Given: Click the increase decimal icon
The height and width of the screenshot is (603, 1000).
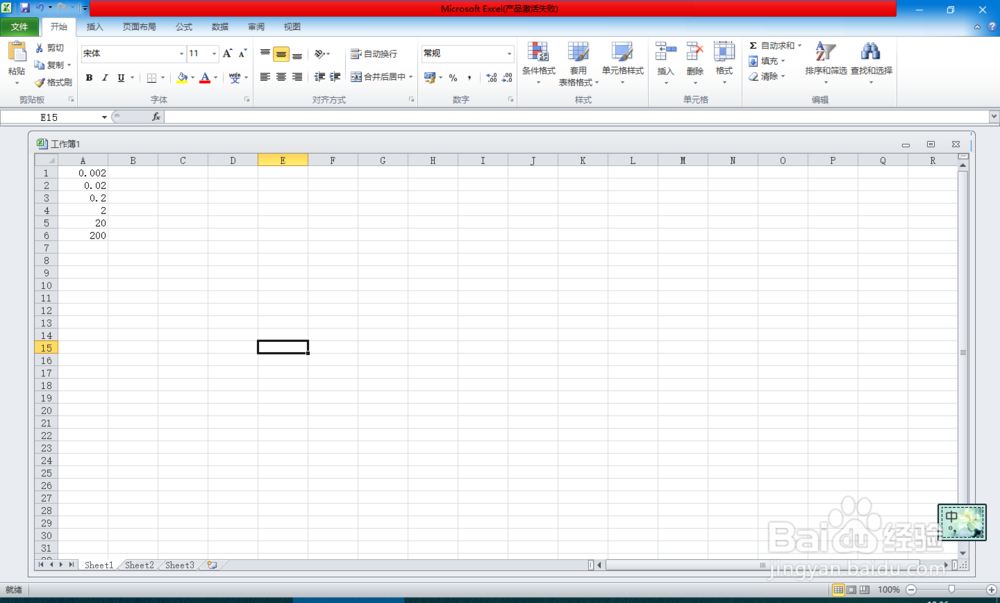Looking at the screenshot, I should click(x=492, y=78).
